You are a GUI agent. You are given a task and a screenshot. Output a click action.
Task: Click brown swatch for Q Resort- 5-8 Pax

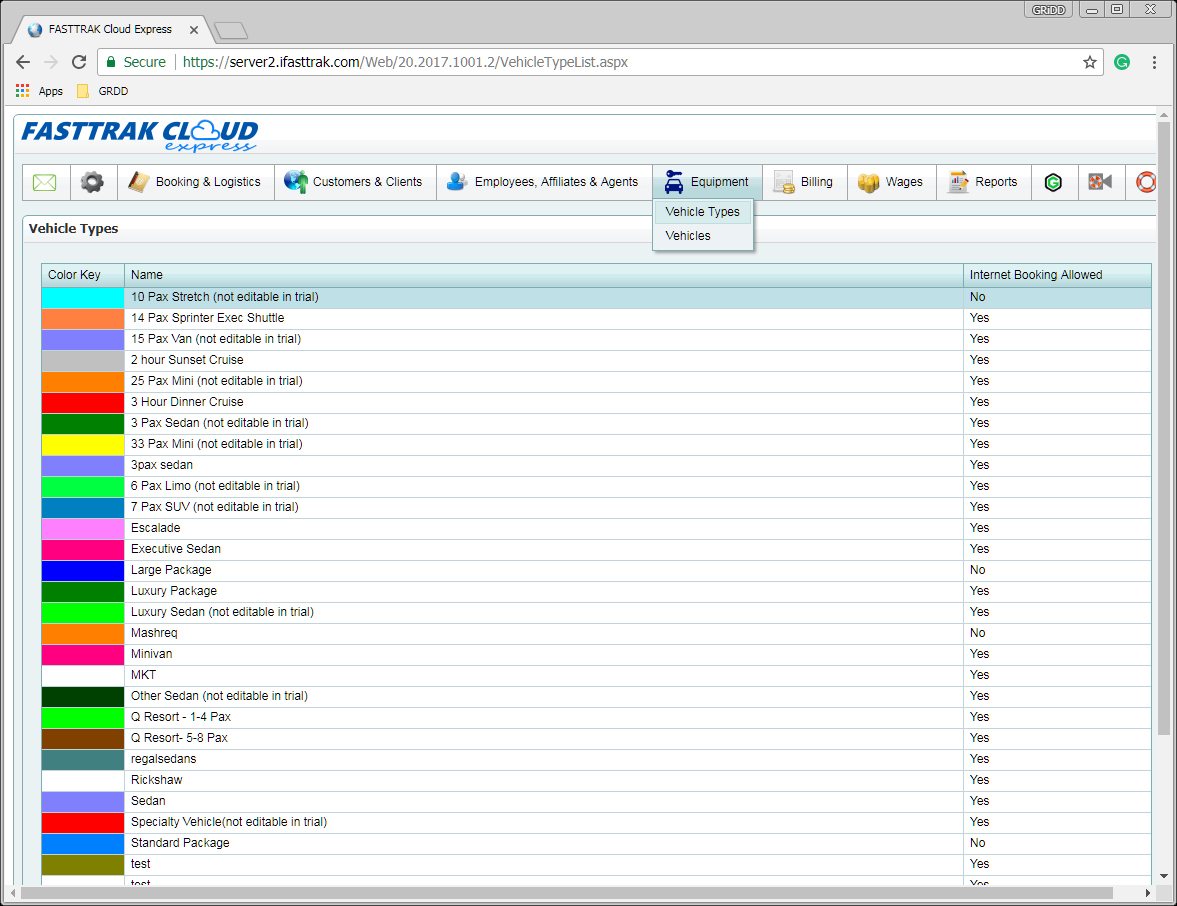coord(83,739)
